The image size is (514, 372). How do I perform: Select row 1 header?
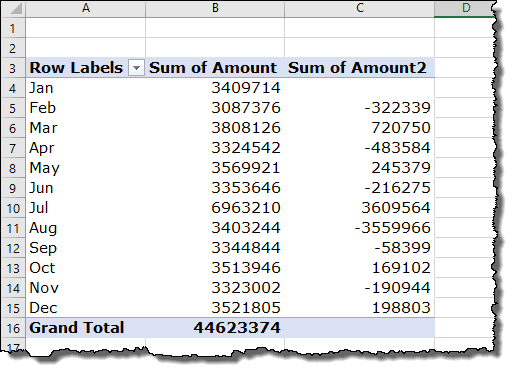click(x=13, y=28)
